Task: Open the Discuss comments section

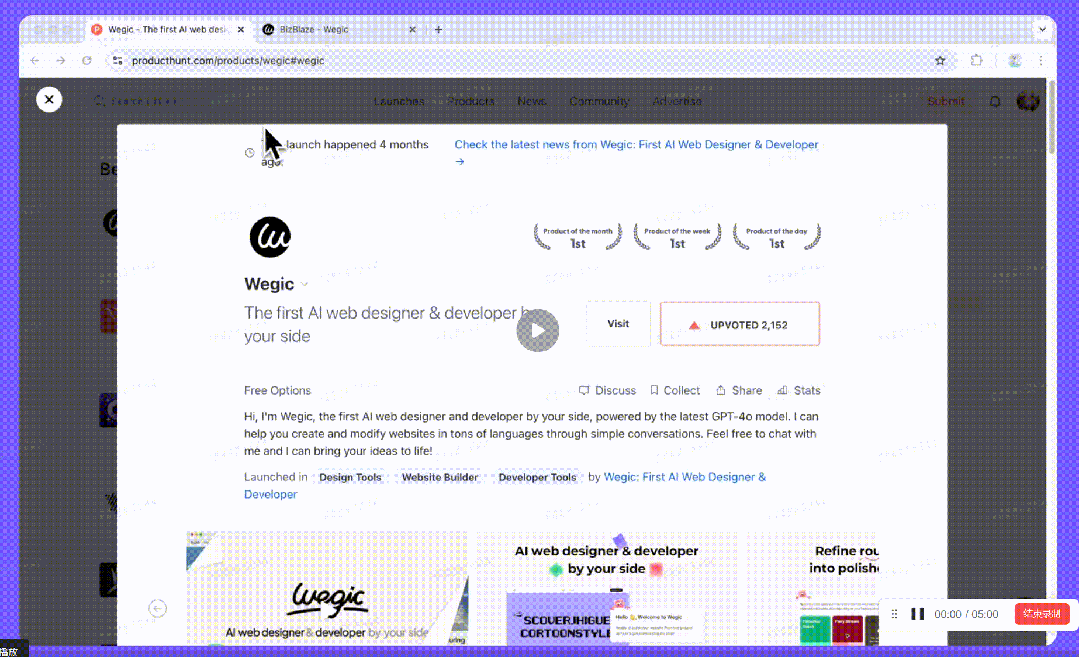Action: pyautogui.click(x=607, y=391)
